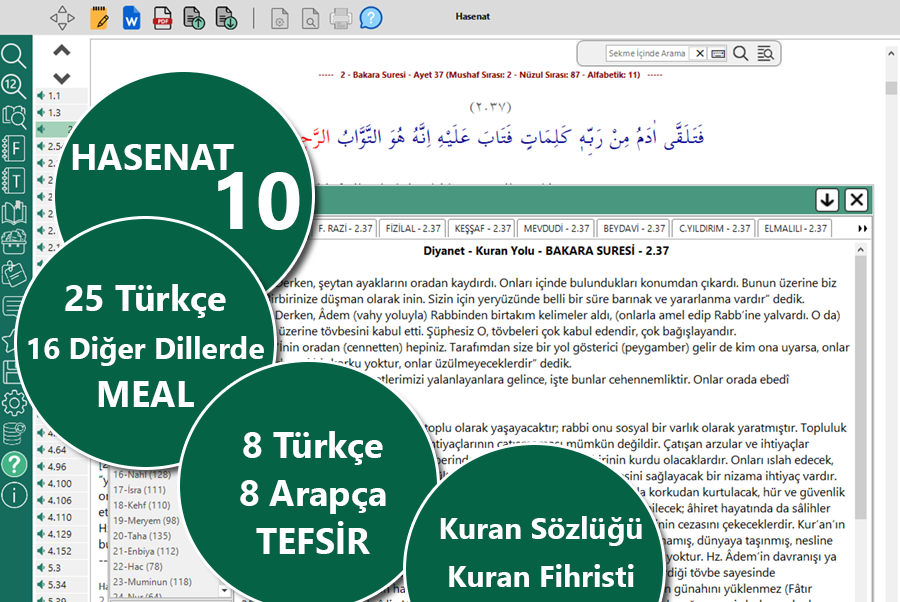Open the blue help bubble icon
900x602 pixels.
[x=371, y=18]
